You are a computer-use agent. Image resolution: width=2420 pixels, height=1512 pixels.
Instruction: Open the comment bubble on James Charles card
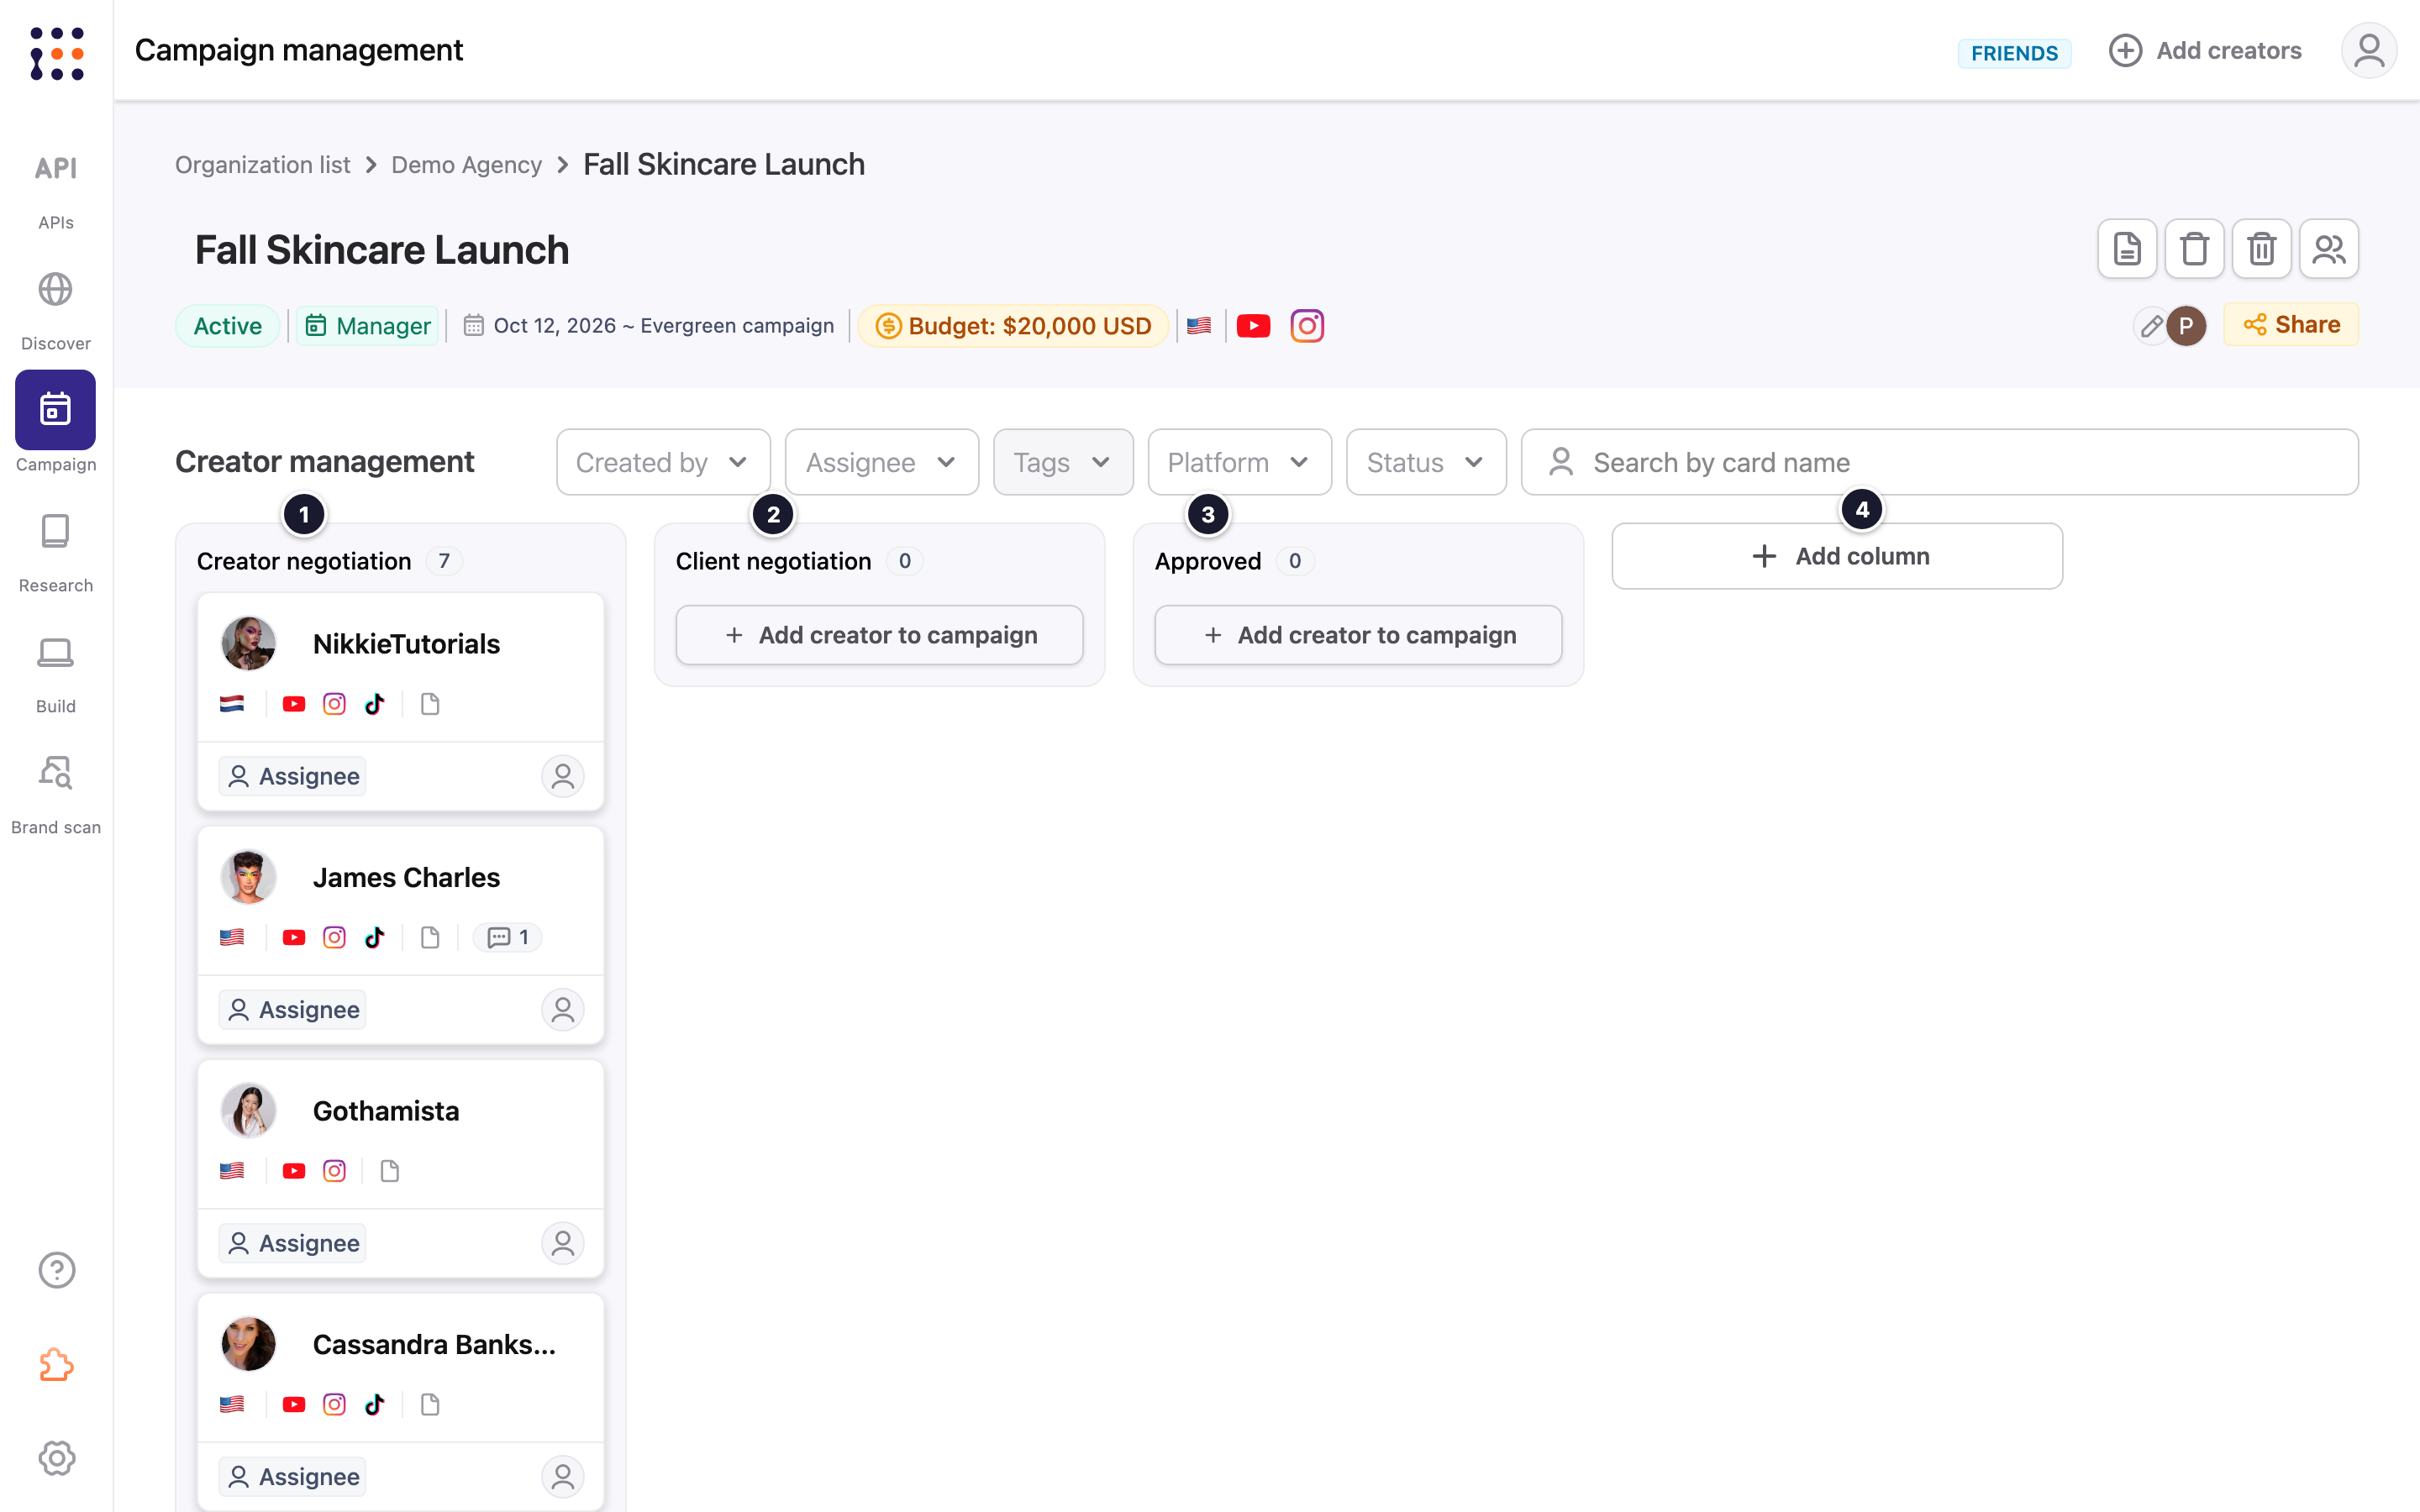(x=508, y=937)
